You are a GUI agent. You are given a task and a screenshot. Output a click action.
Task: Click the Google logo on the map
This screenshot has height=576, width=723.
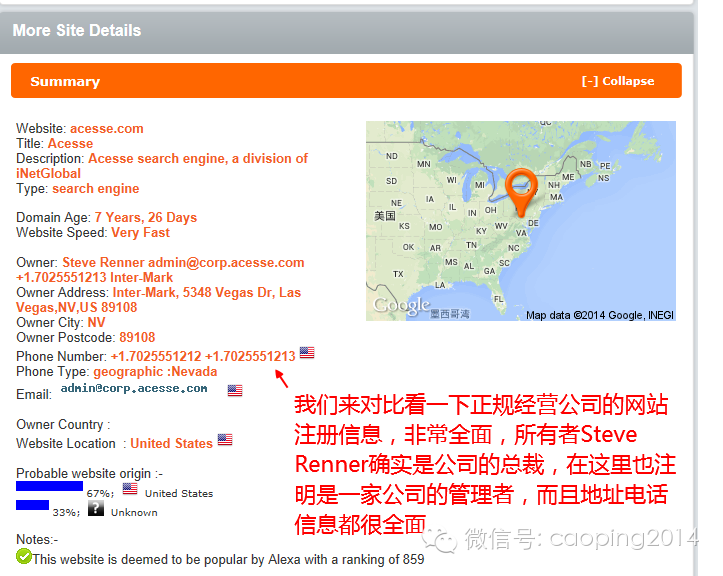(x=401, y=305)
